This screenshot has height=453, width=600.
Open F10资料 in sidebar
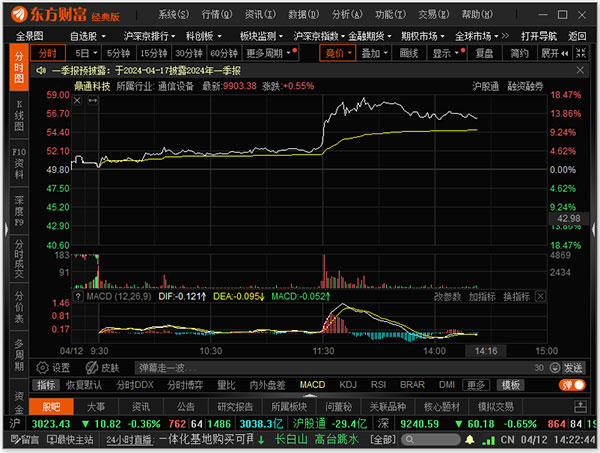(x=19, y=163)
